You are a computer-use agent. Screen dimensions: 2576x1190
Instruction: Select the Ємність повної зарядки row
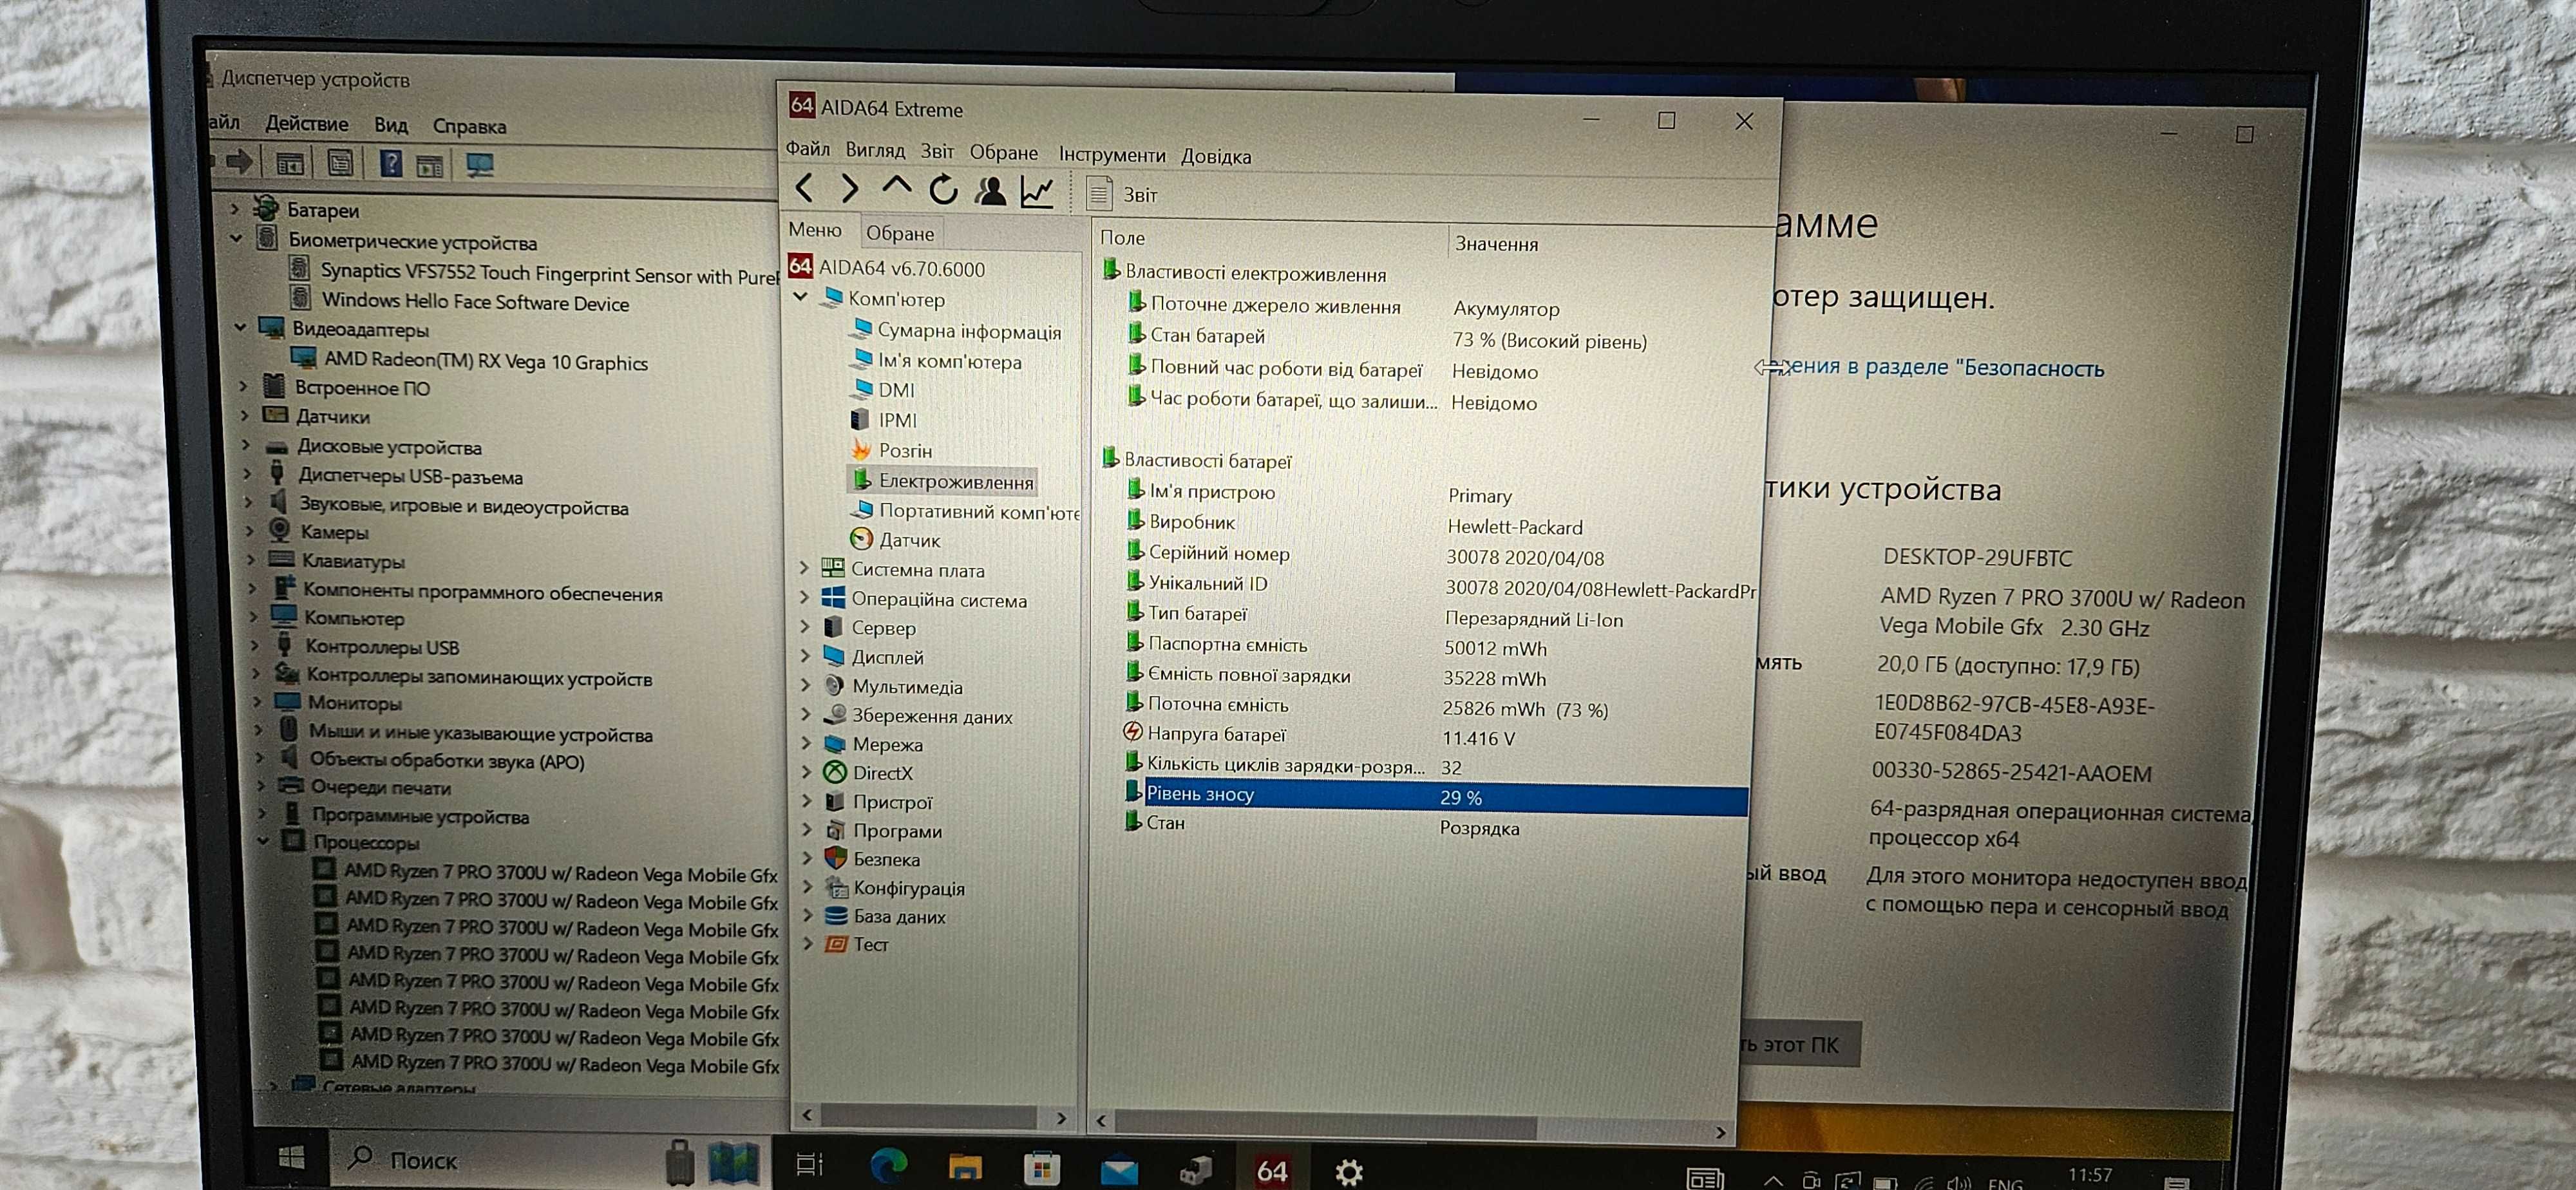point(1438,676)
